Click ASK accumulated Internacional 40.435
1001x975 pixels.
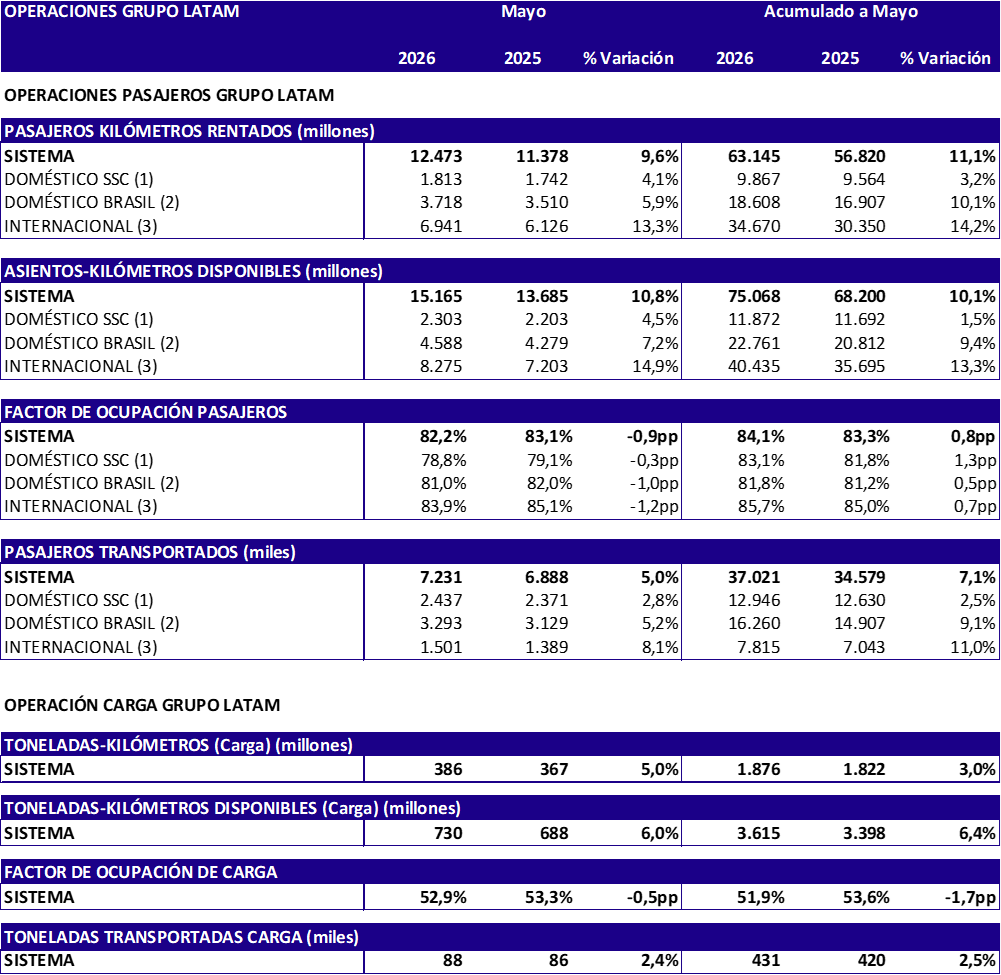click(754, 366)
